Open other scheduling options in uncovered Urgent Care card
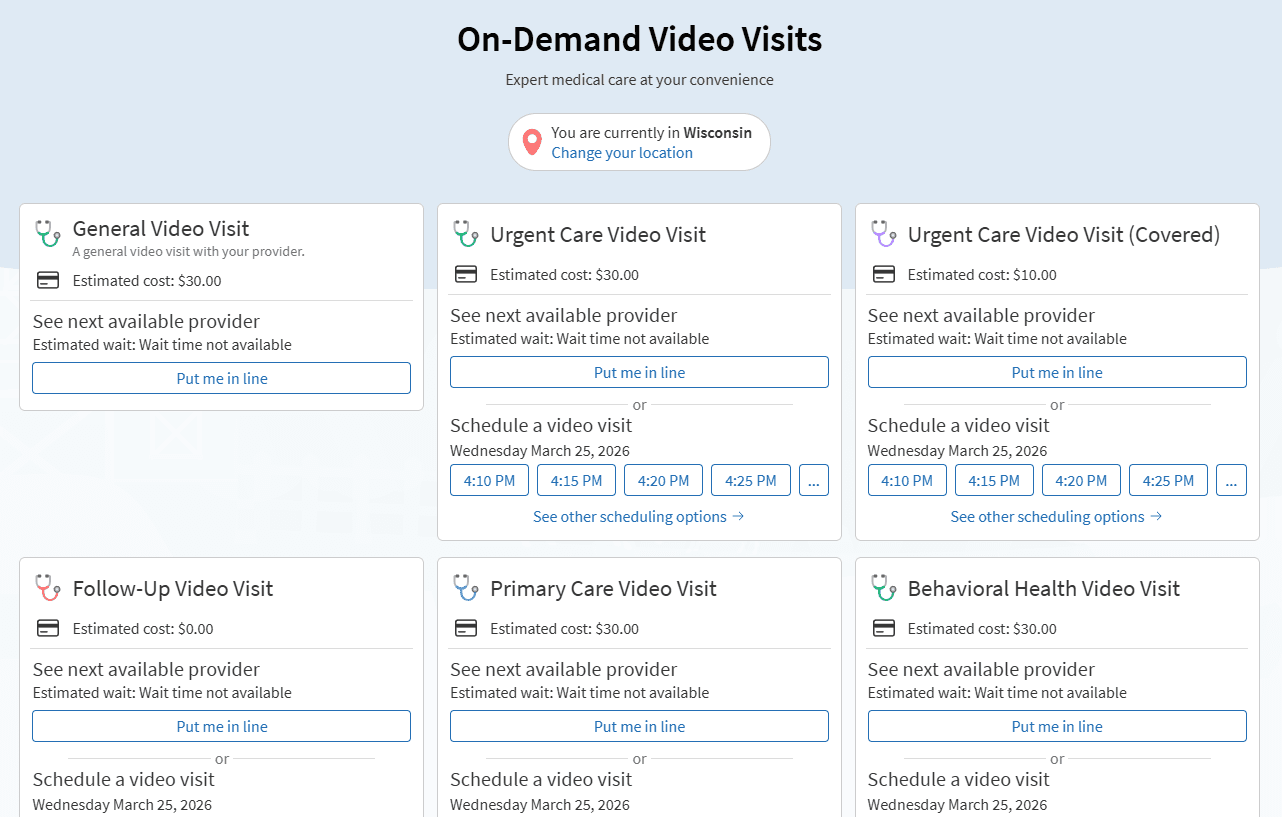The width and height of the screenshot is (1282, 817). pos(638,517)
